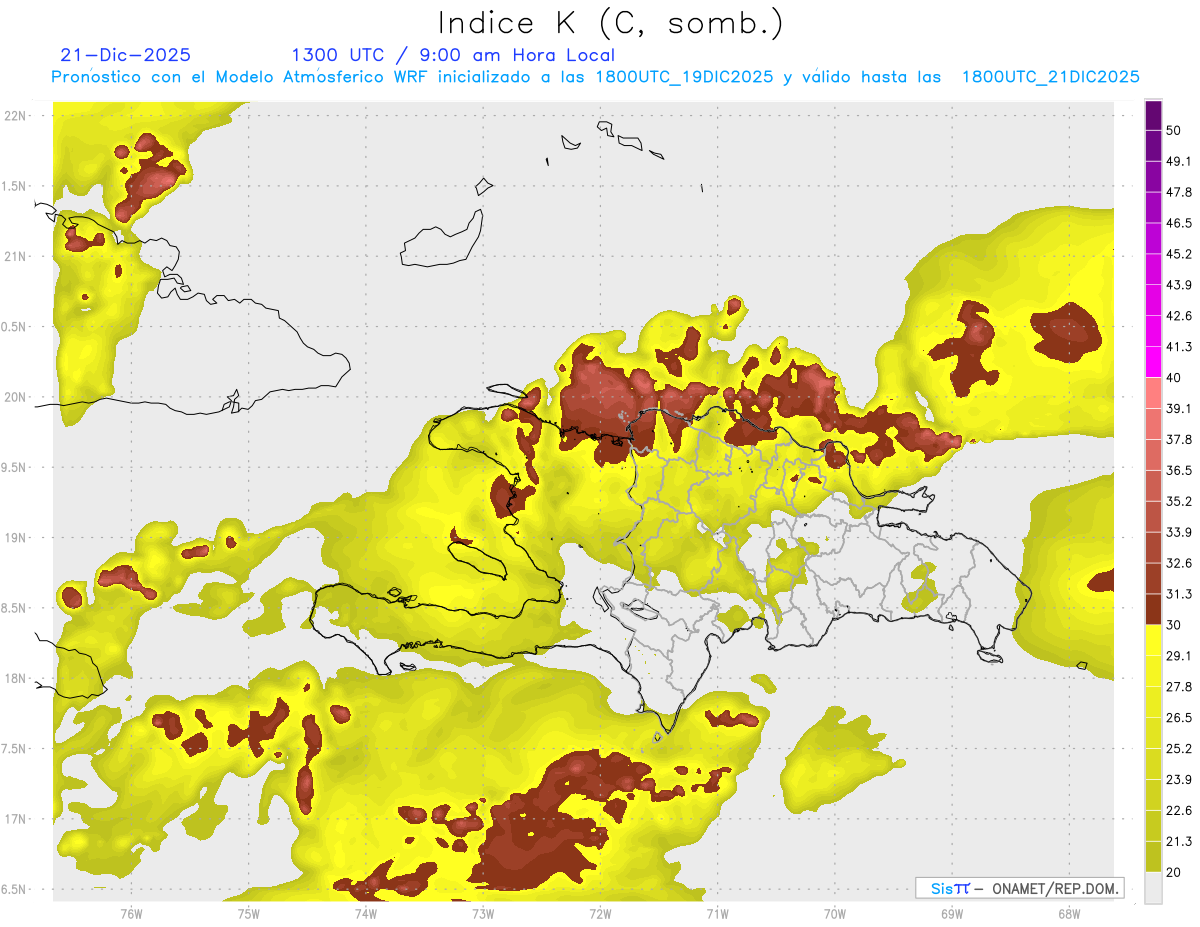The width and height of the screenshot is (1200, 927).
Task: Click the legend value '46.5'
Action: (x=1179, y=223)
